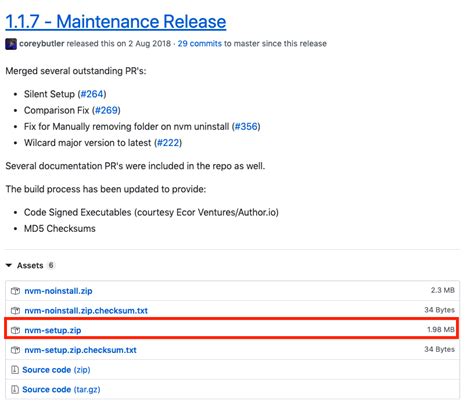This screenshot has width=474, height=408.
Task: Open the 1.1.7 - Maintenance Release title link
Action: coord(116,22)
